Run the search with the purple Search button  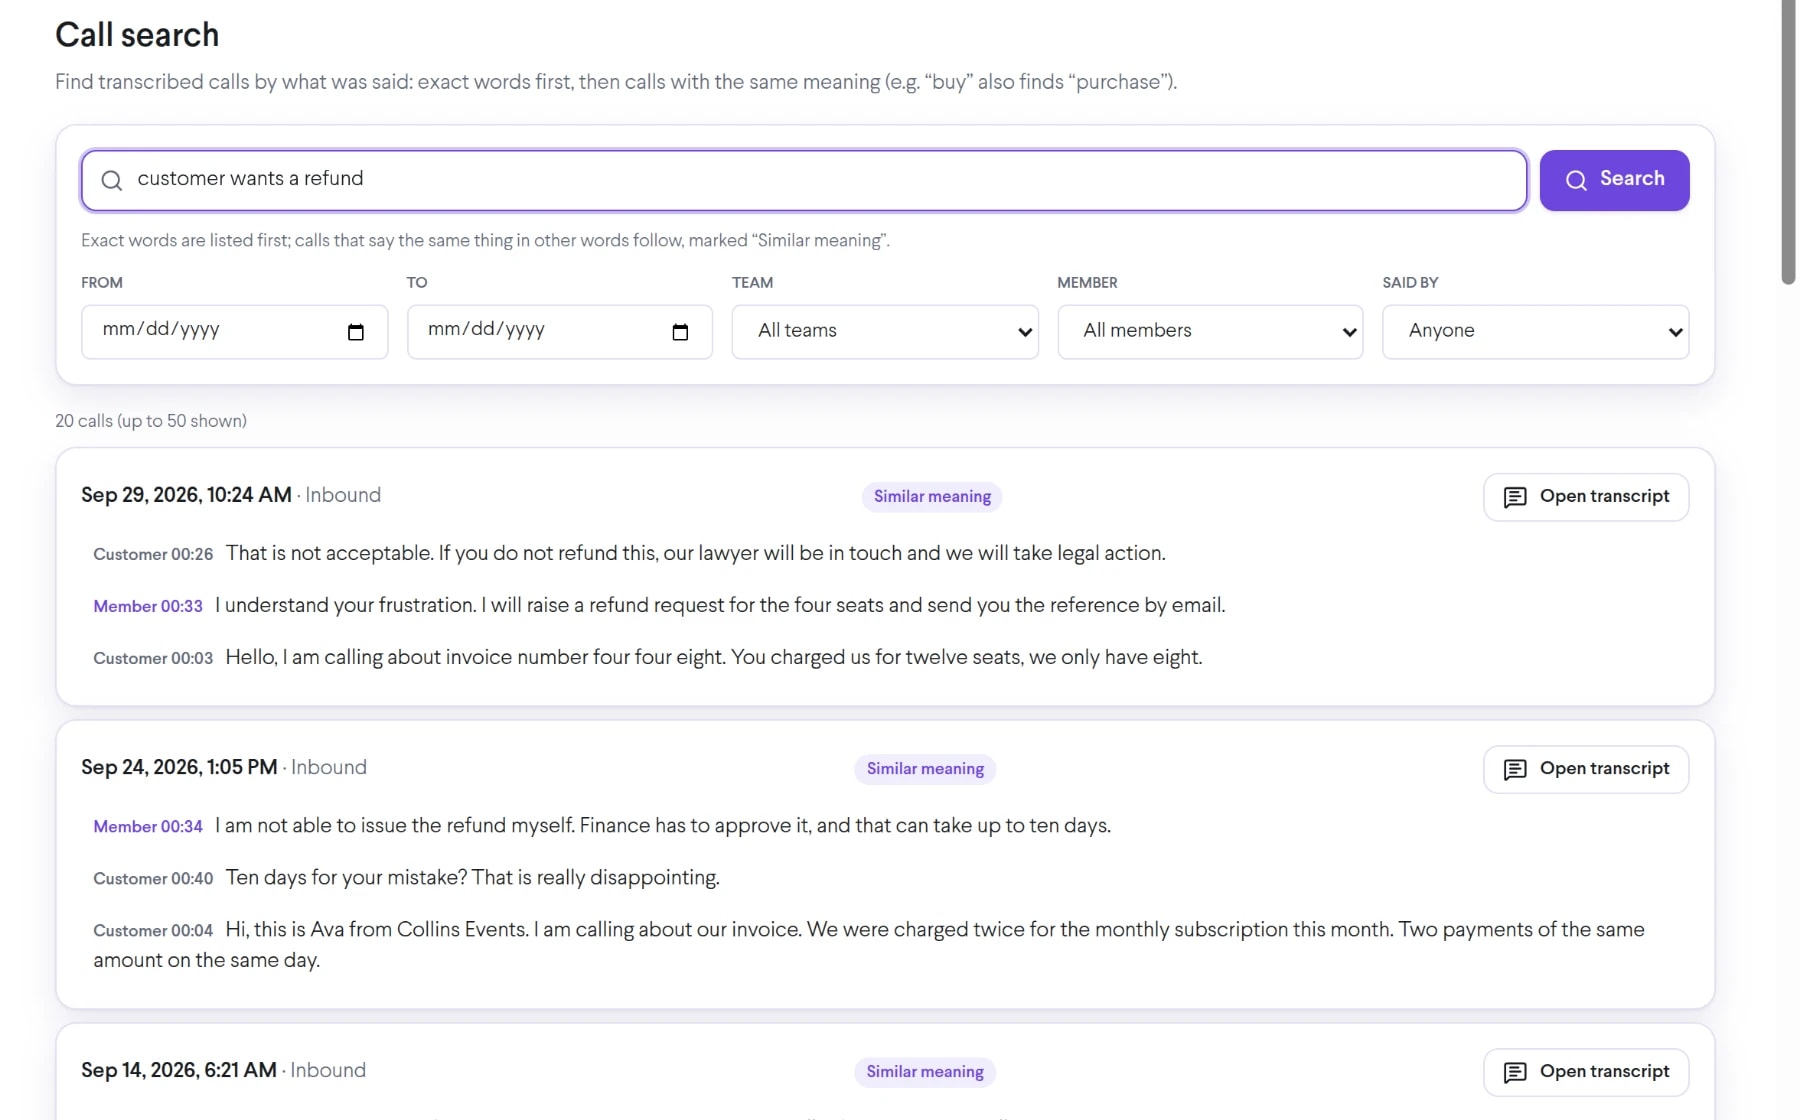click(x=1614, y=180)
